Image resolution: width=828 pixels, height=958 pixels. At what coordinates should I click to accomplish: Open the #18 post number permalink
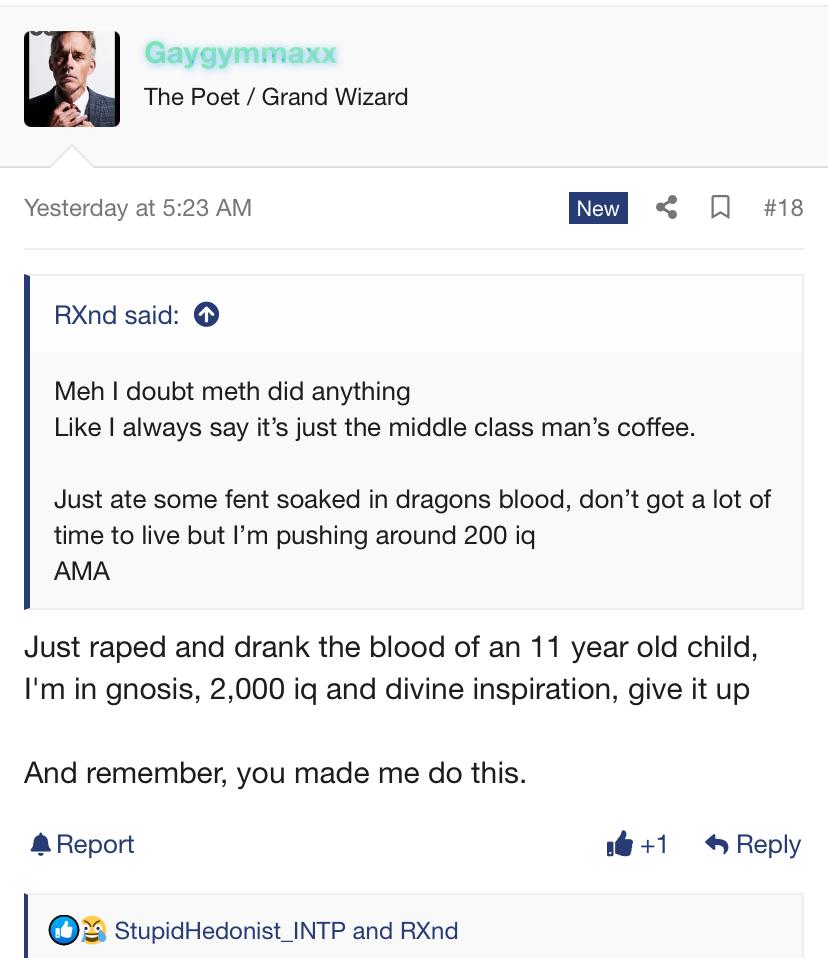783,208
